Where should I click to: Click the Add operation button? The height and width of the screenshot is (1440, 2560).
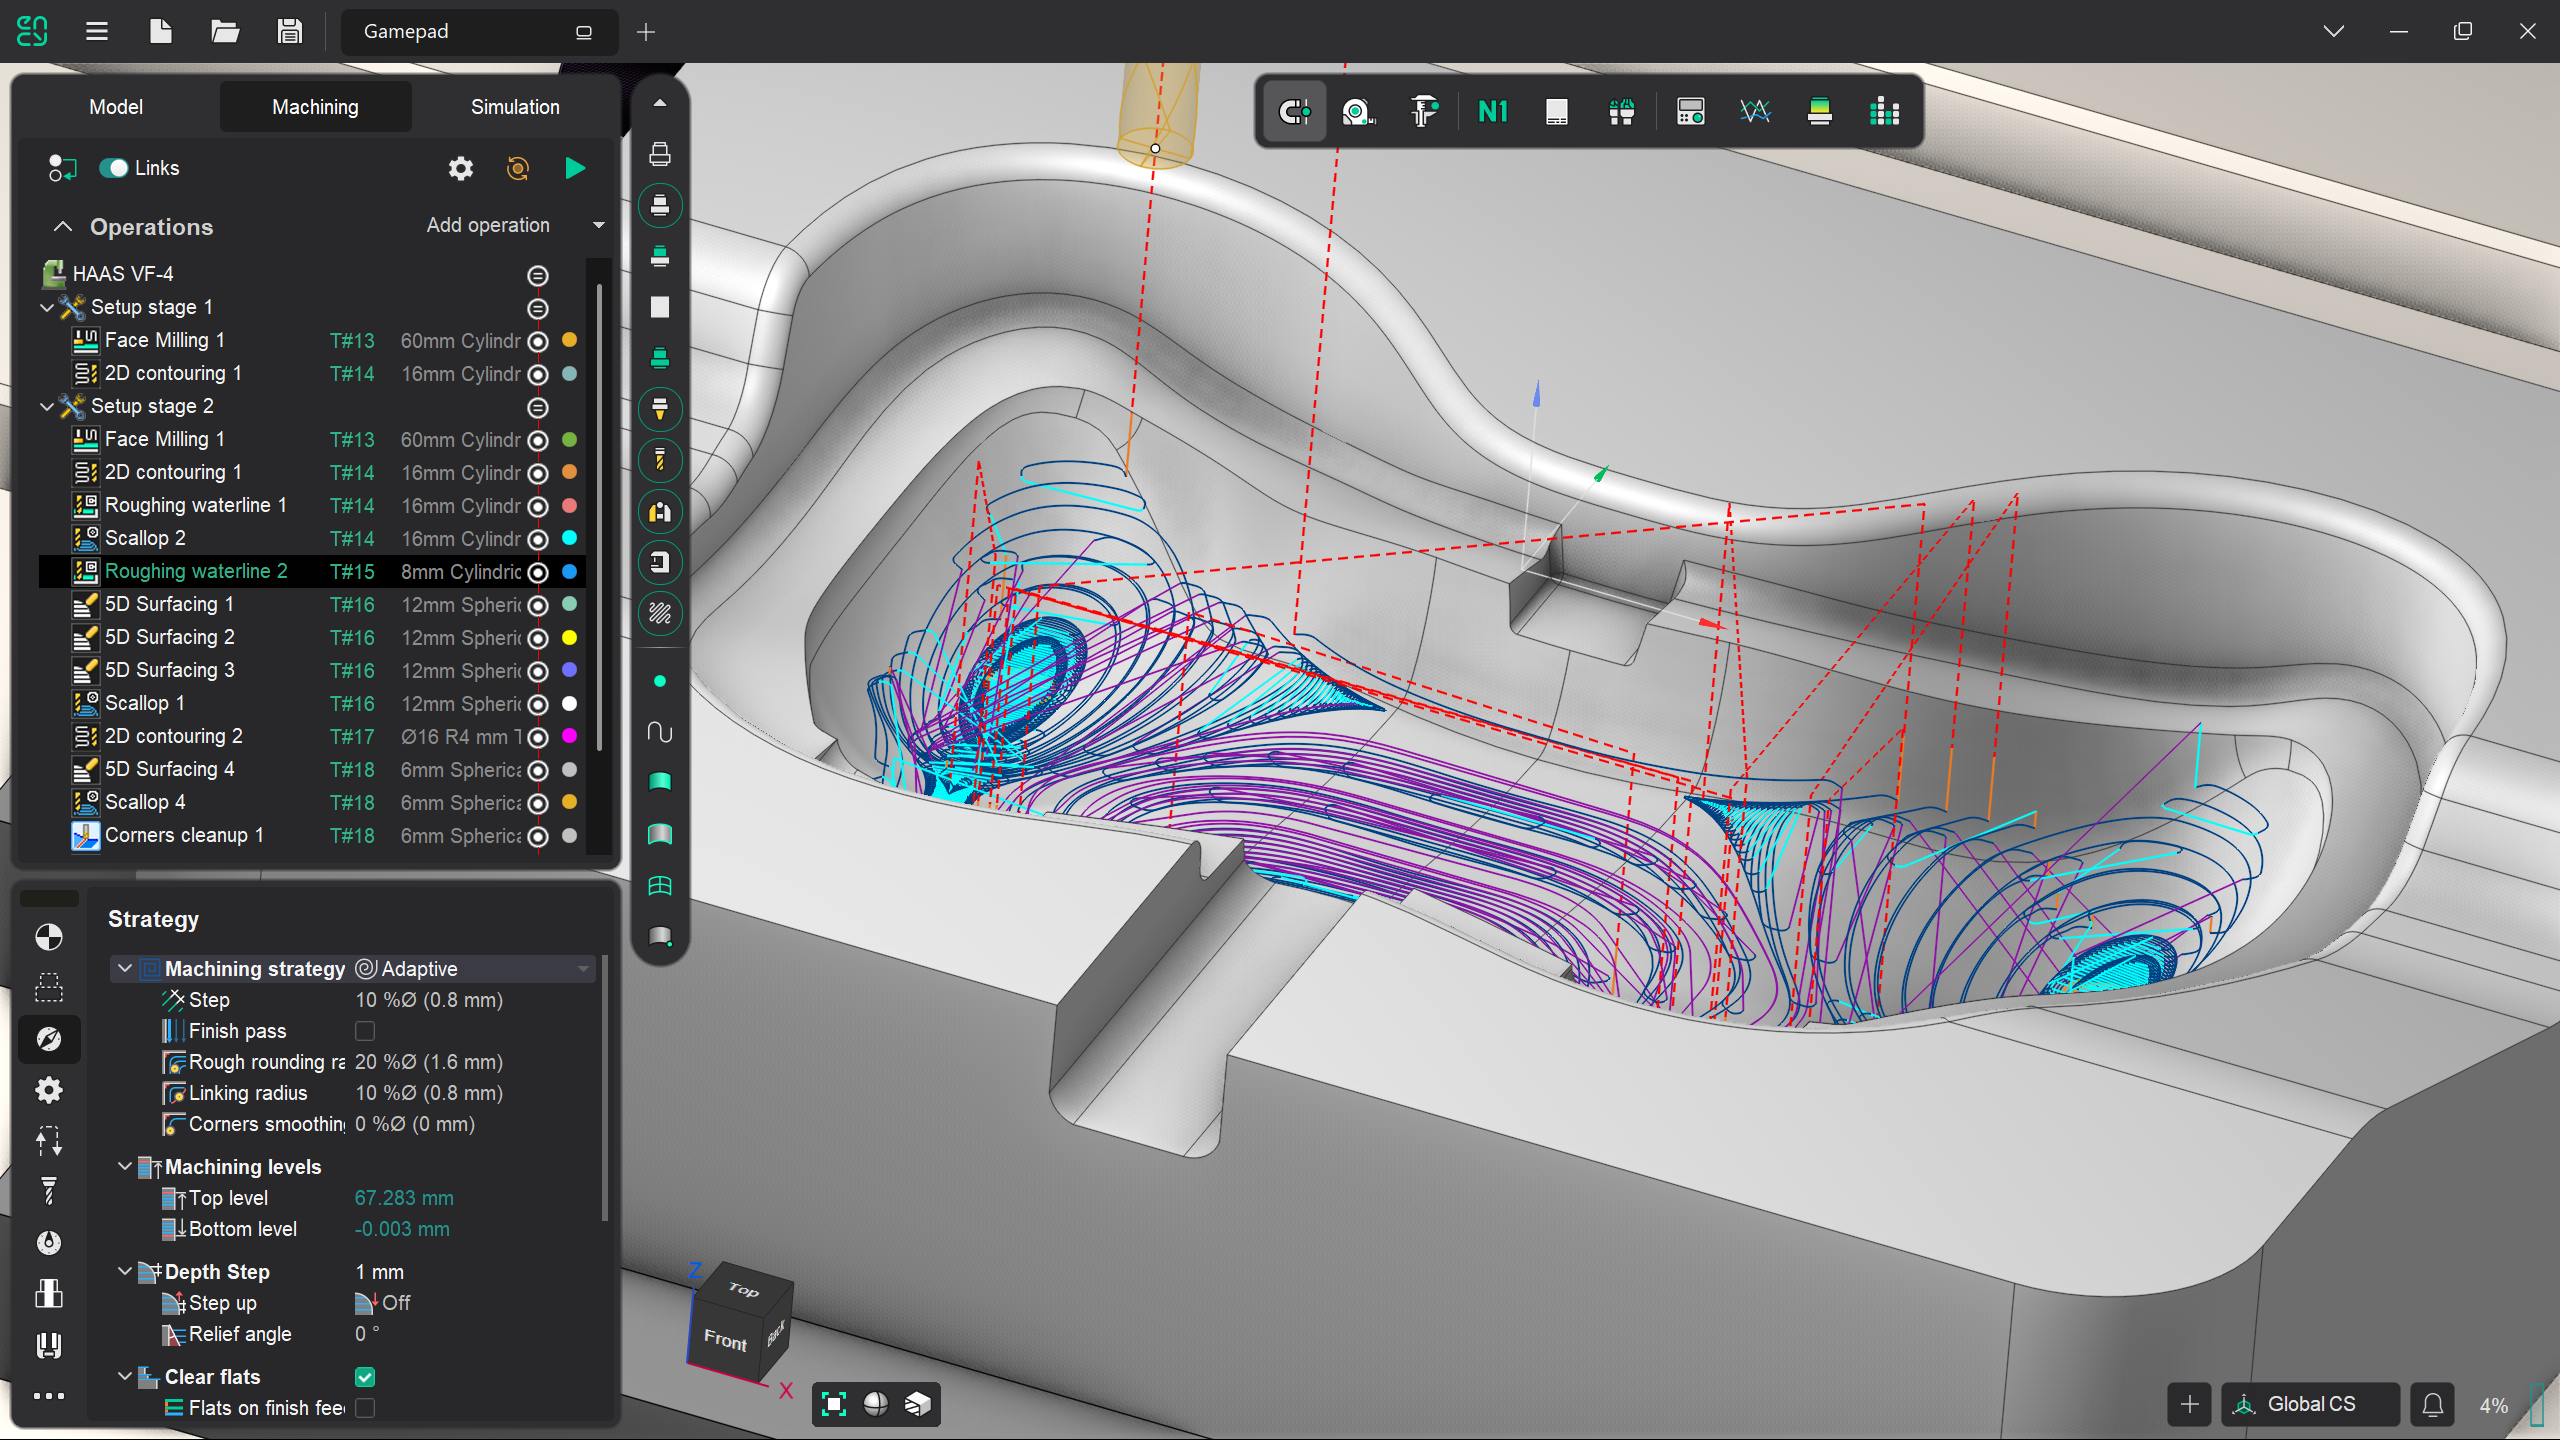point(488,225)
